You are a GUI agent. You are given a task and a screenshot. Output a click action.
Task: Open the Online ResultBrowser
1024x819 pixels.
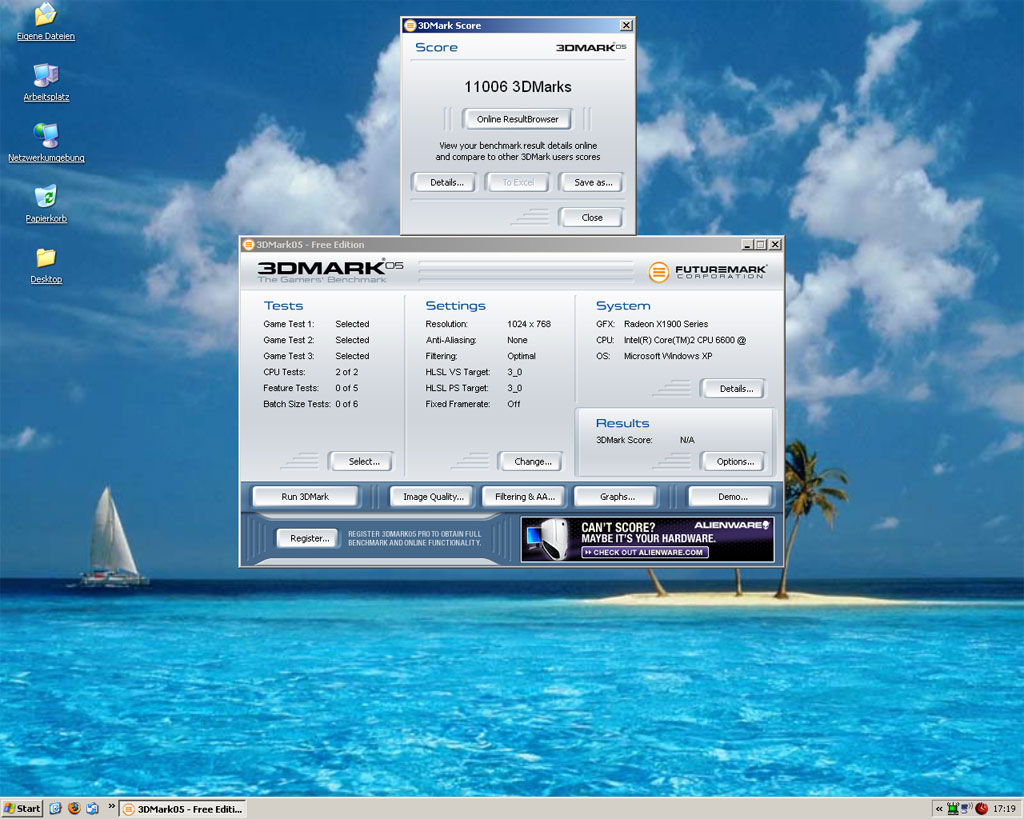point(517,119)
